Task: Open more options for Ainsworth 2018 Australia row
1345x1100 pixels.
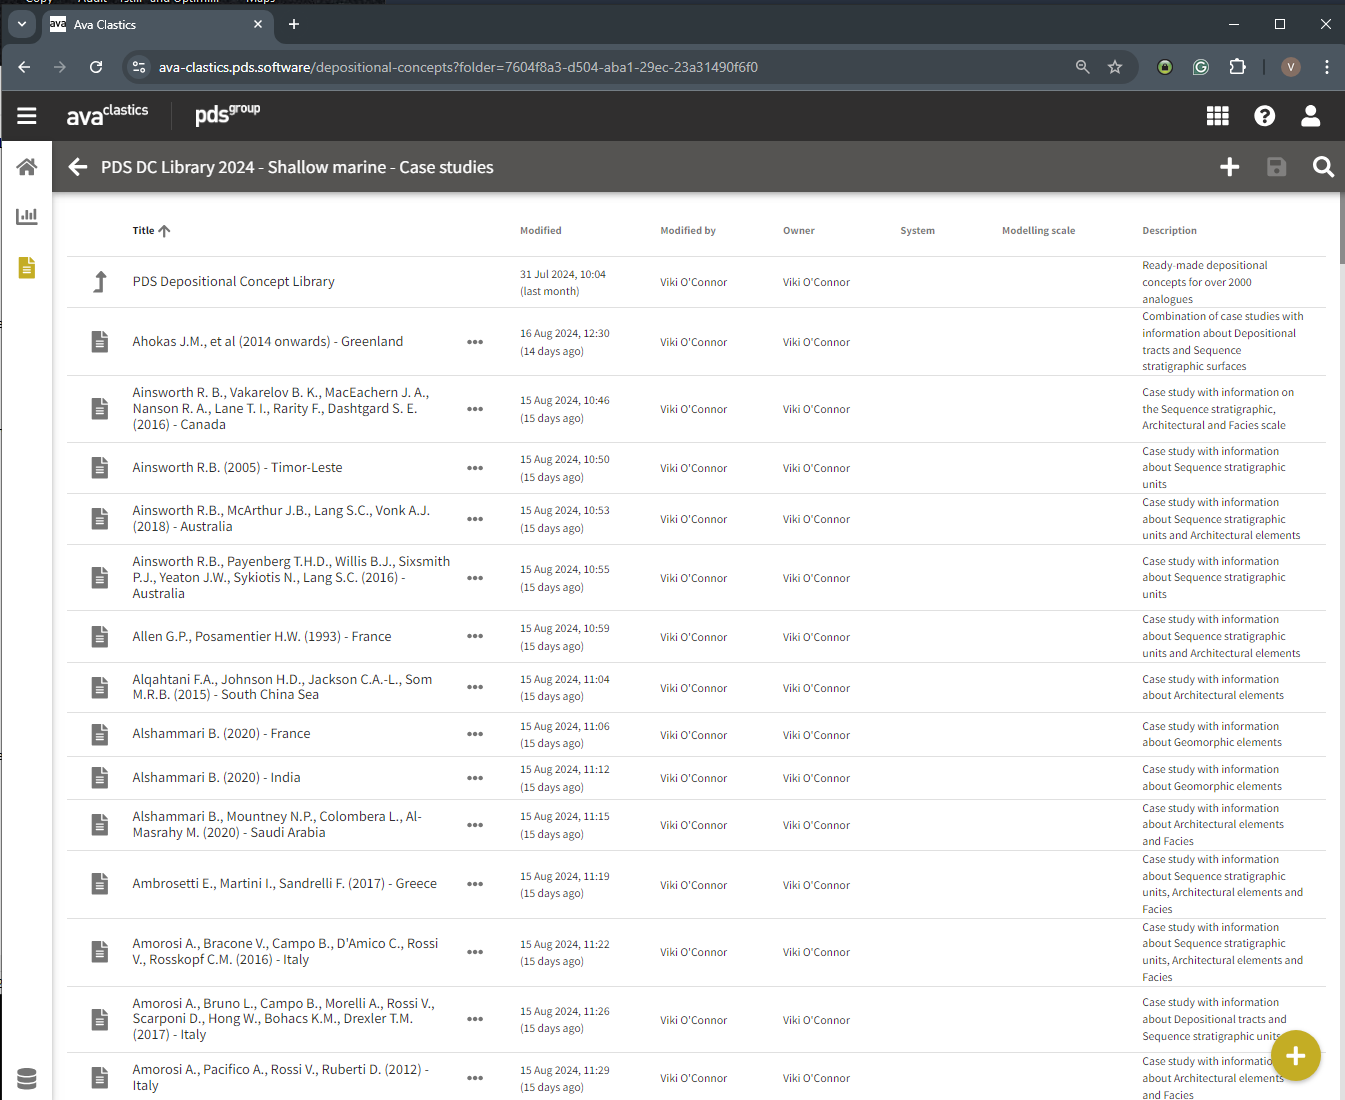Action: tap(475, 519)
